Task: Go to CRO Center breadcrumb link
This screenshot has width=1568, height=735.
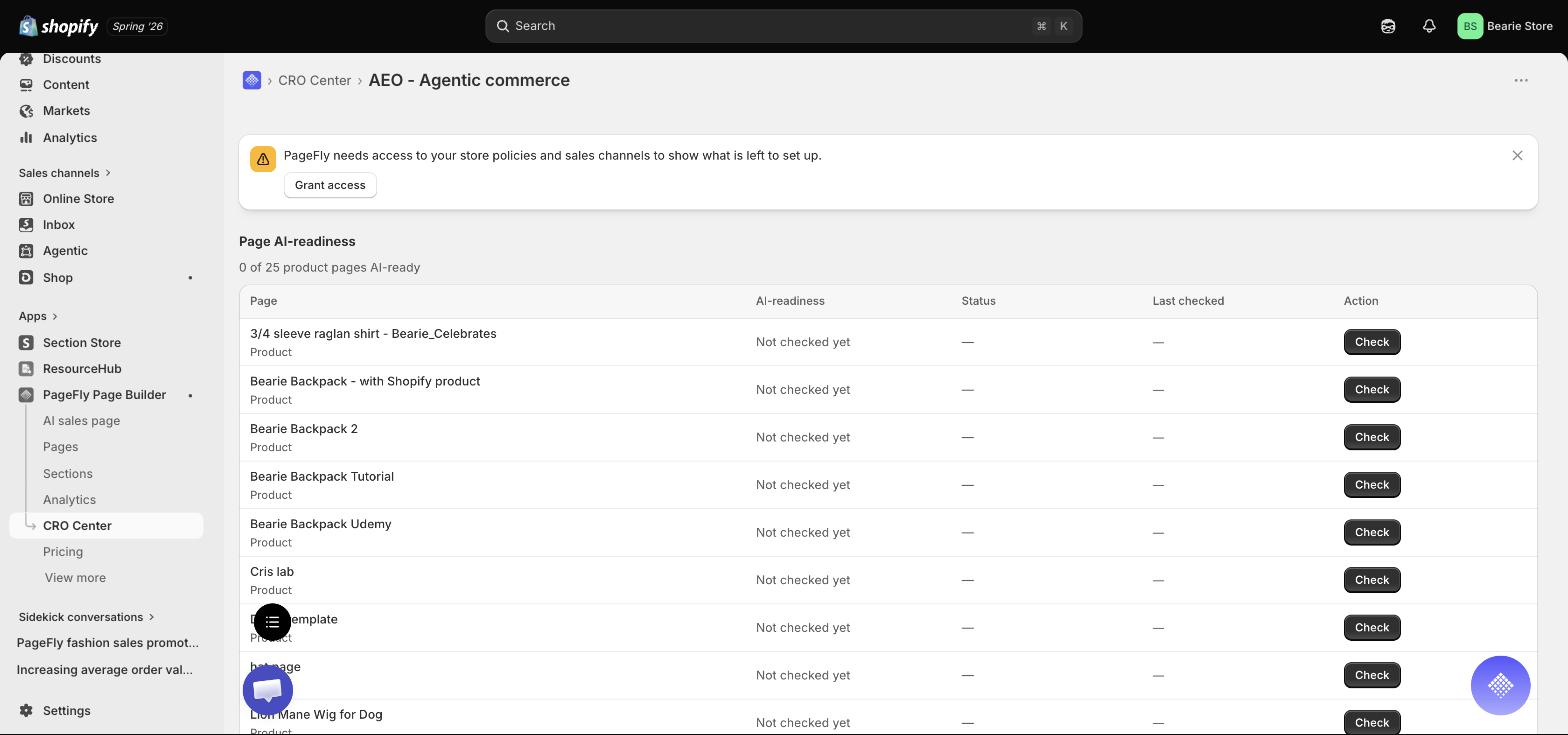Action: tap(314, 80)
